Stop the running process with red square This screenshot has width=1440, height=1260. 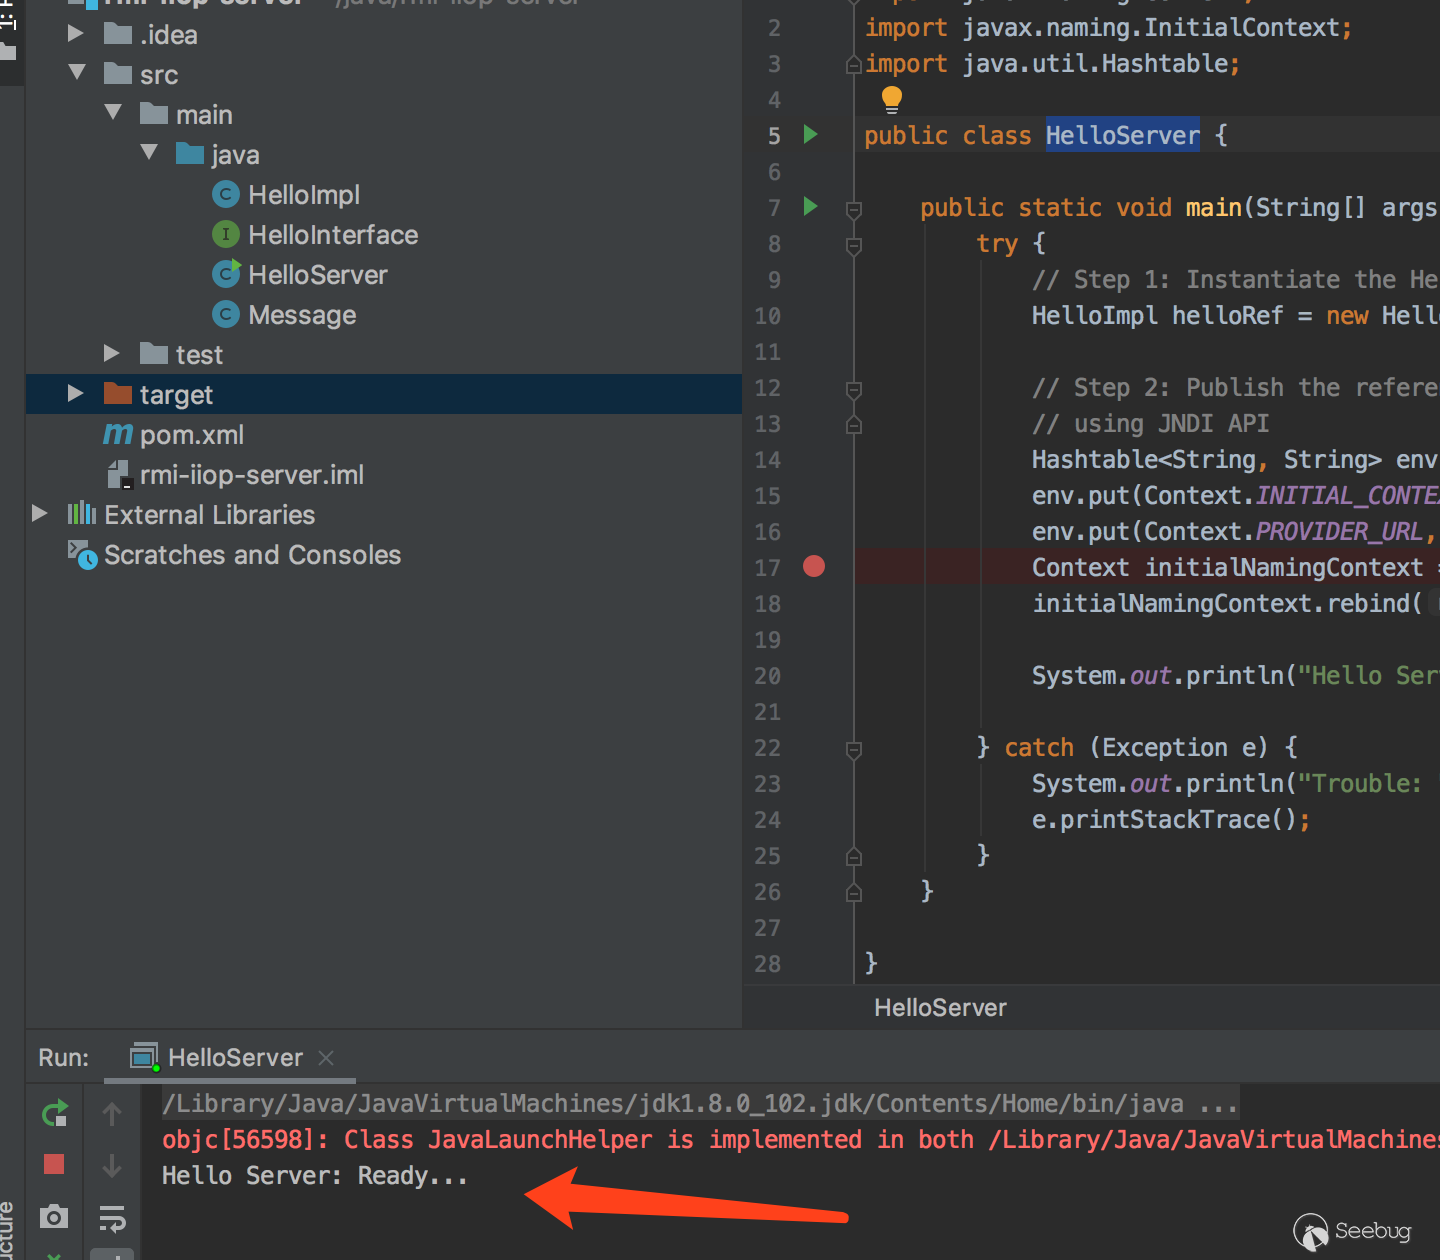pyautogui.click(x=54, y=1164)
